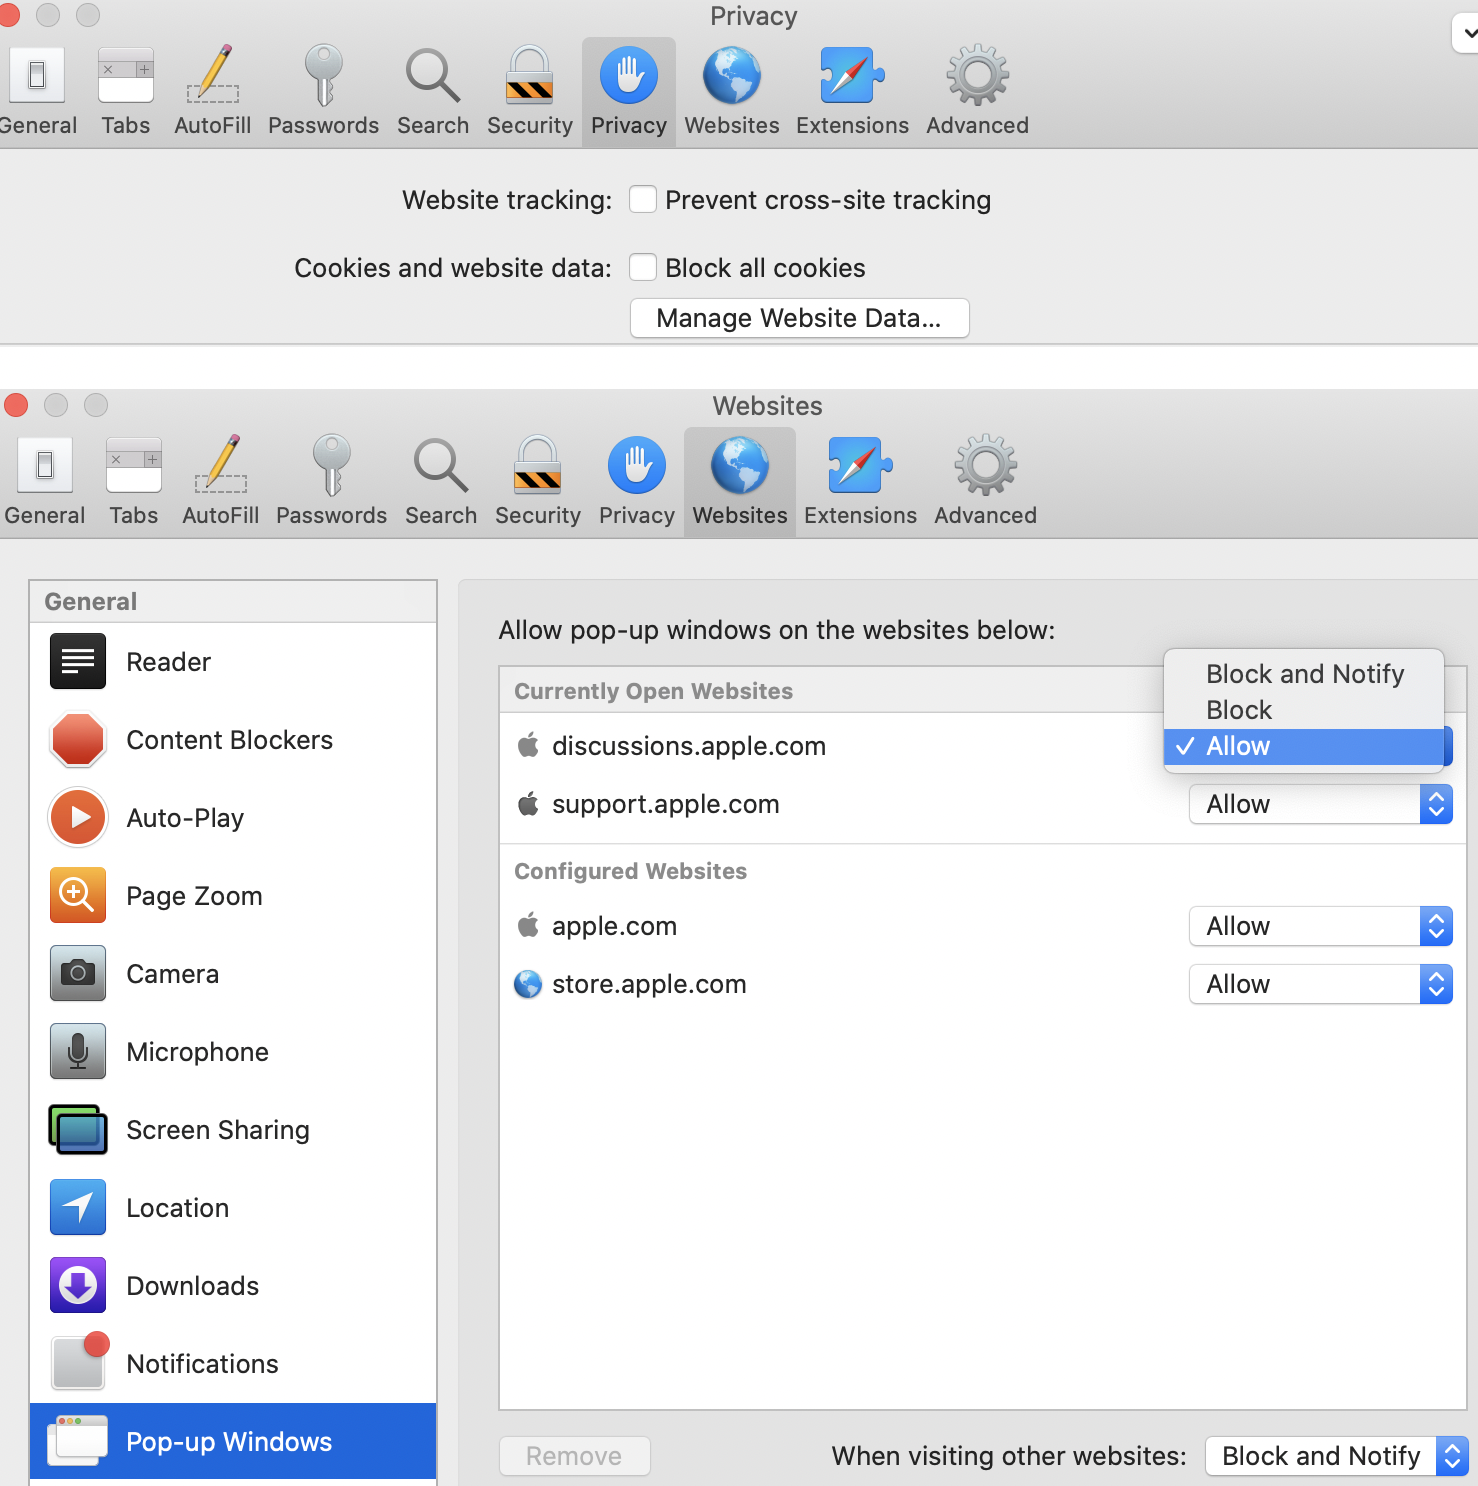Choose Block and Notify from the open pop-up menu
This screenshot has width=1478, height=1486.
pos(1304,674)
